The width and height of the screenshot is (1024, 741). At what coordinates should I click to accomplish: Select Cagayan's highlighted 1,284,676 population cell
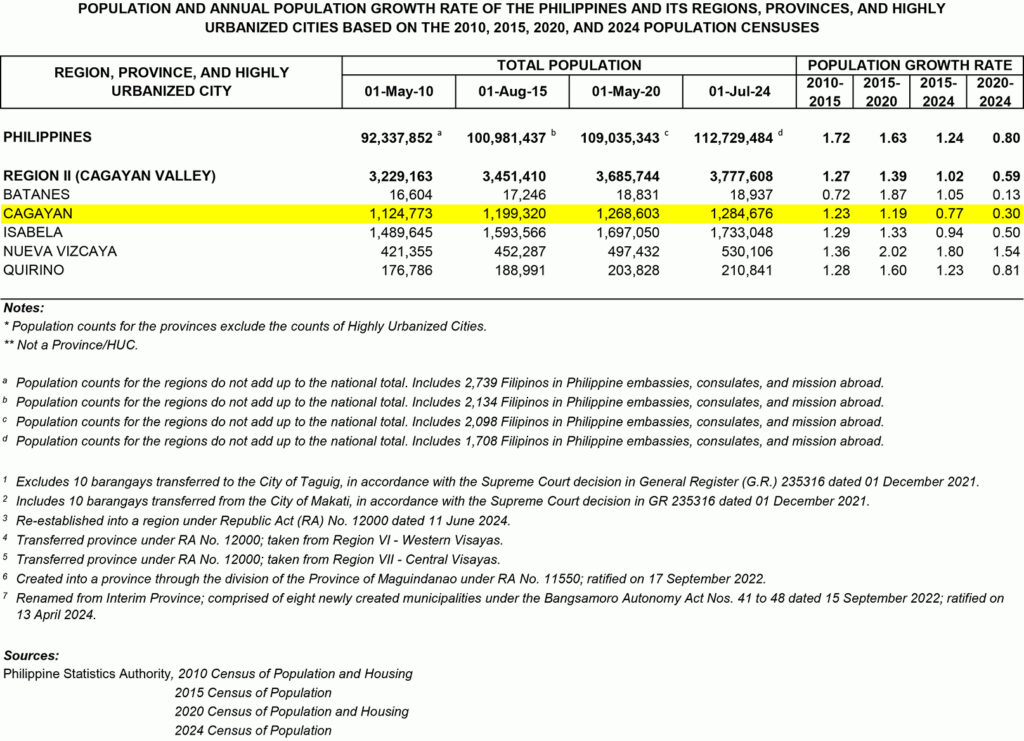pyautogui.click(x=738, y=214)
